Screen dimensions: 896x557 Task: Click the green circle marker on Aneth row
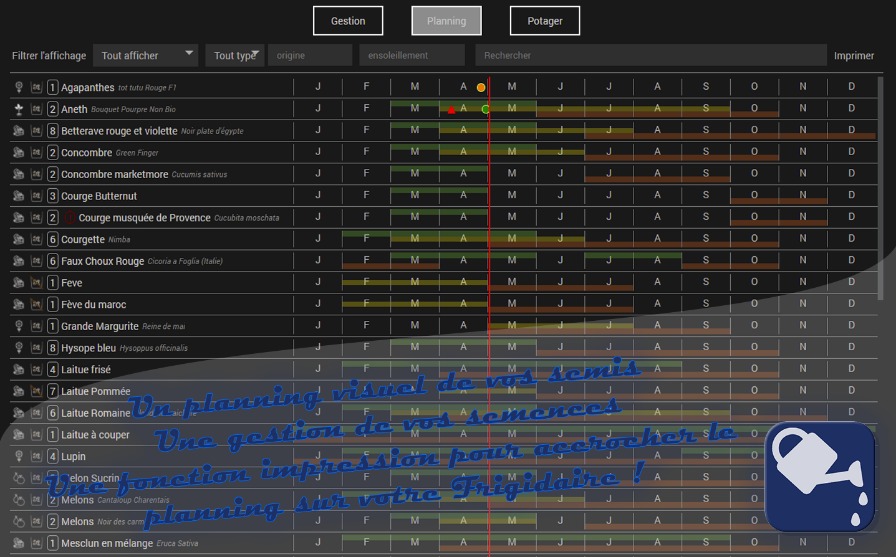click(x=485, y=109)
